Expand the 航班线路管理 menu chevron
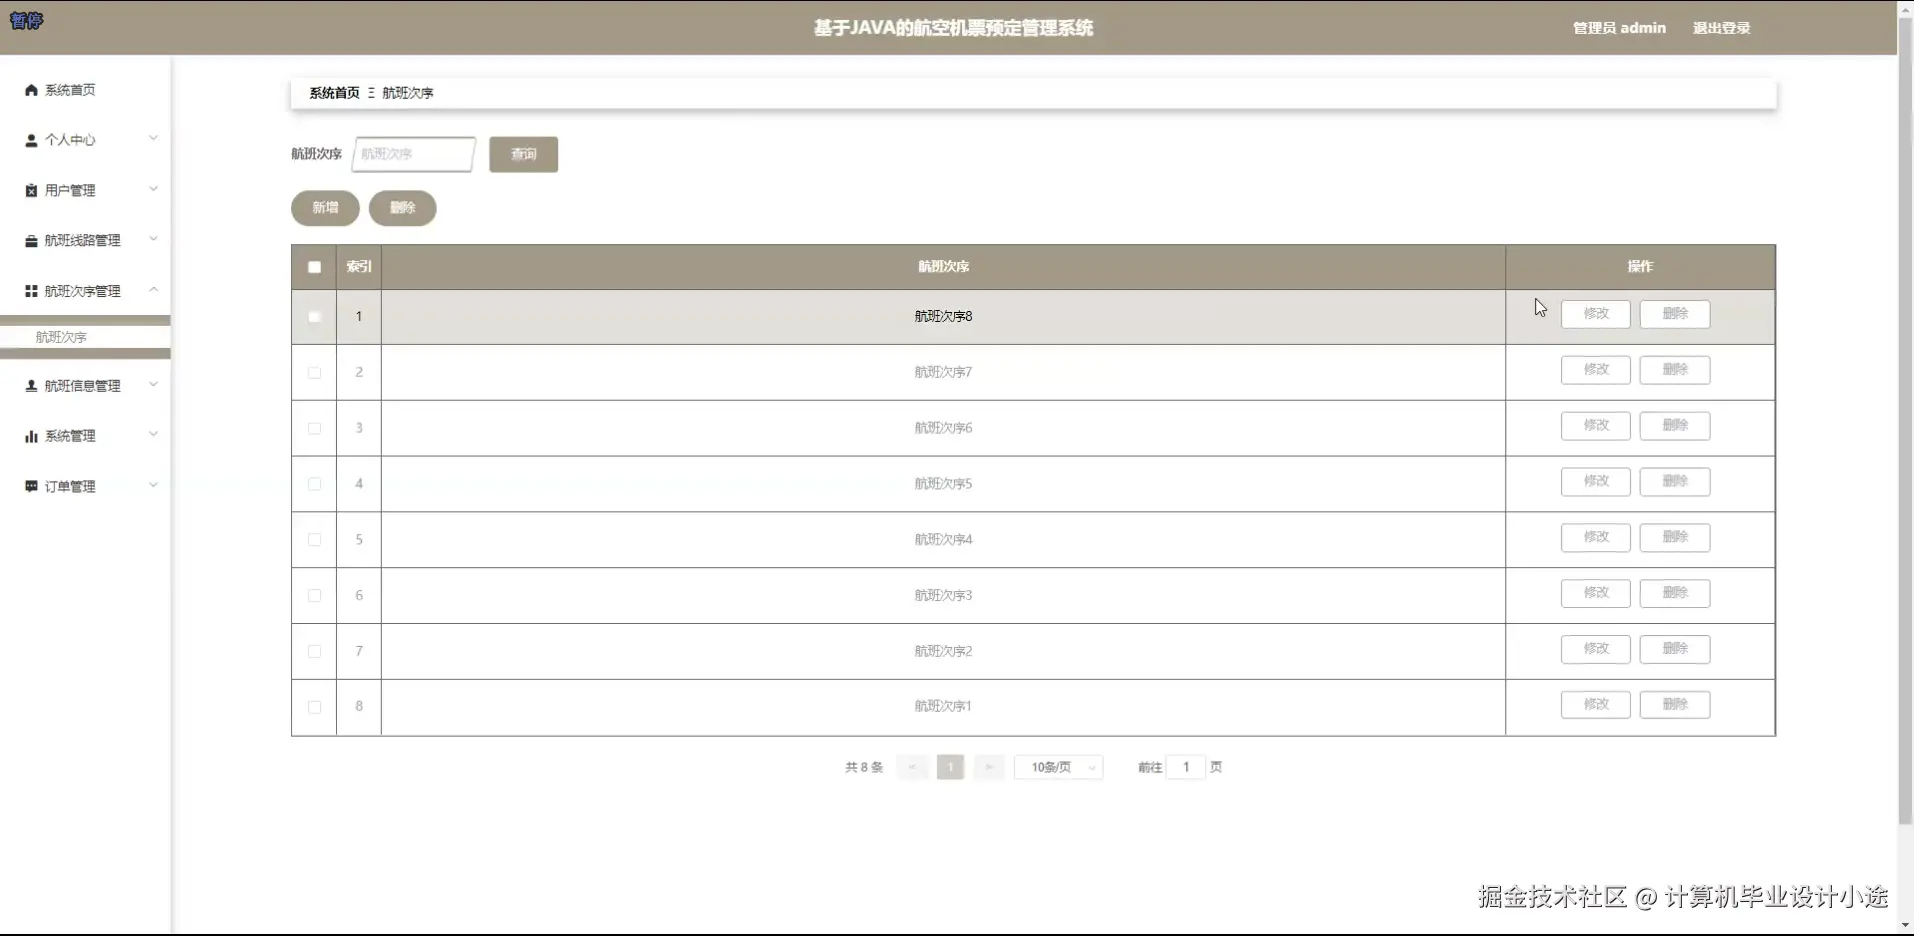This screenshot has height=936, width=1914. coord(153,239)
